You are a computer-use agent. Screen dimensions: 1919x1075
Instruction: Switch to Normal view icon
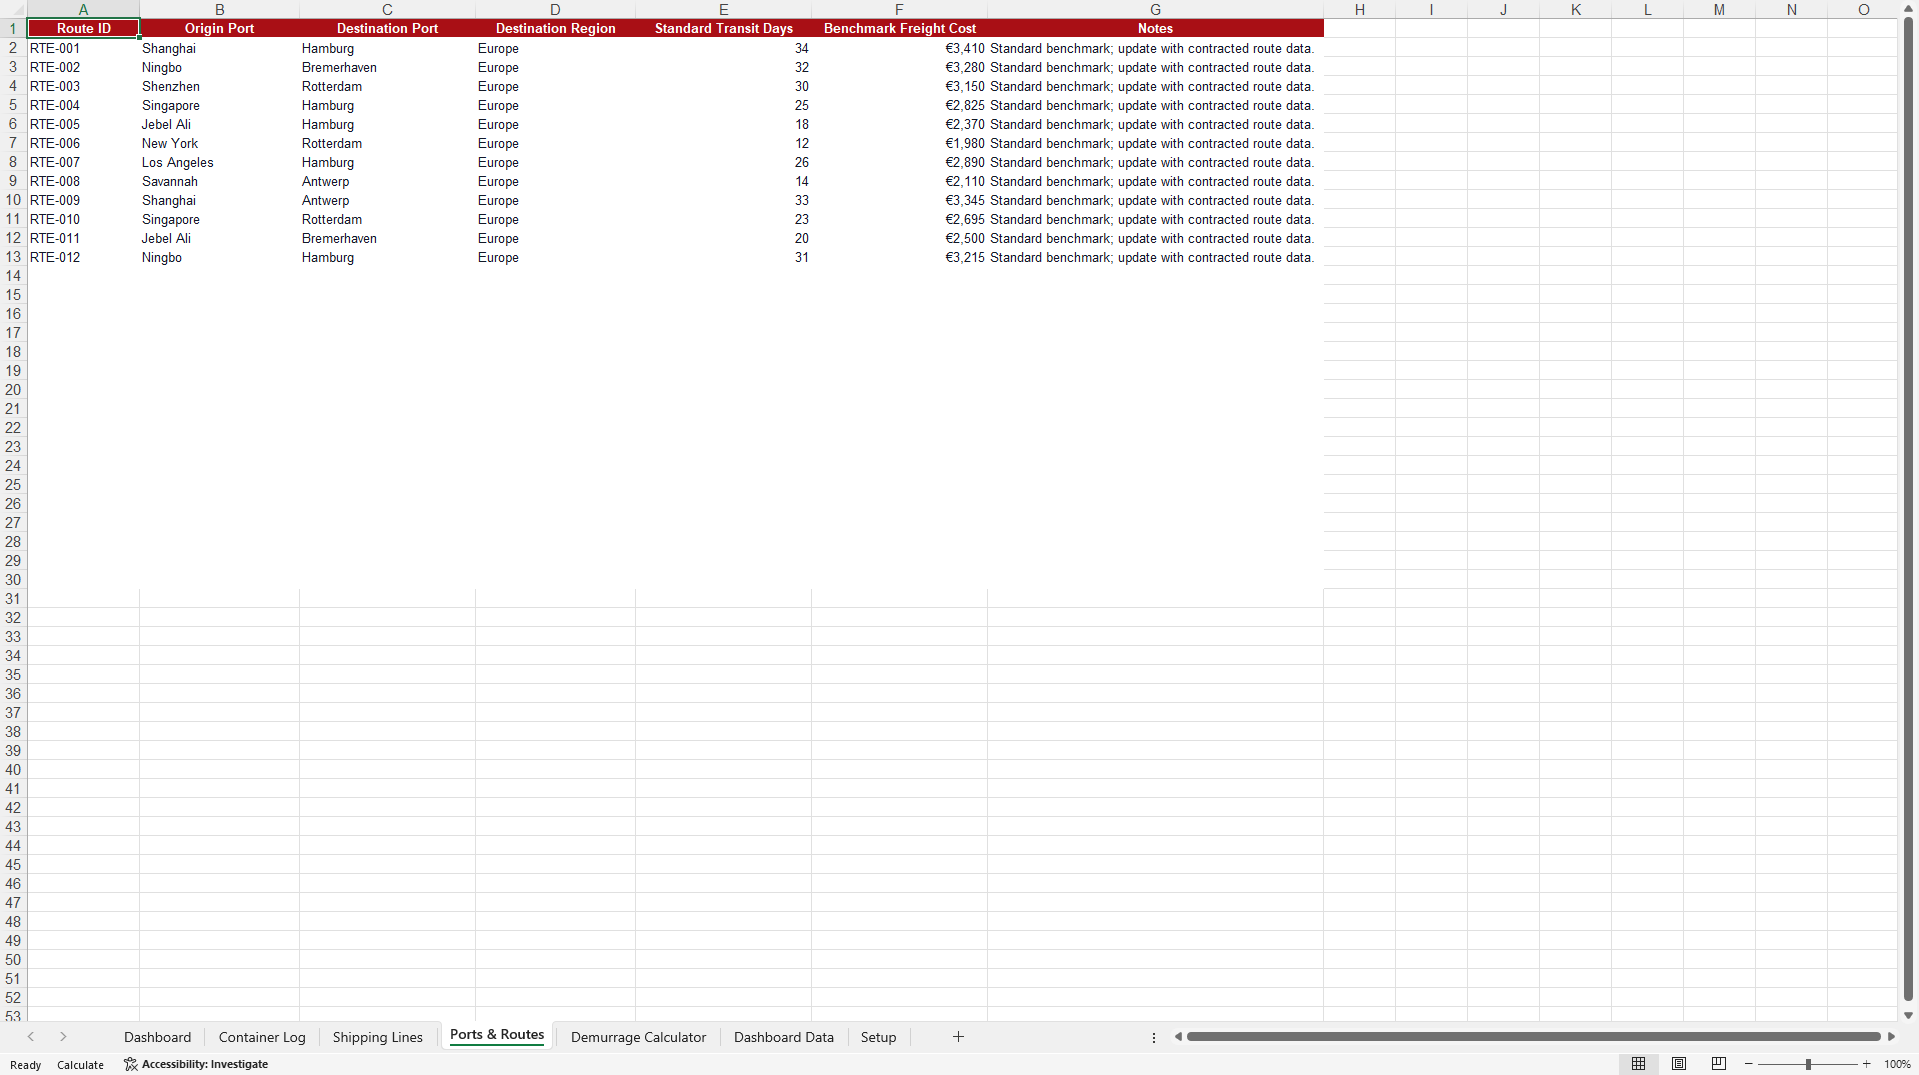click(x=1638, y=1064)
